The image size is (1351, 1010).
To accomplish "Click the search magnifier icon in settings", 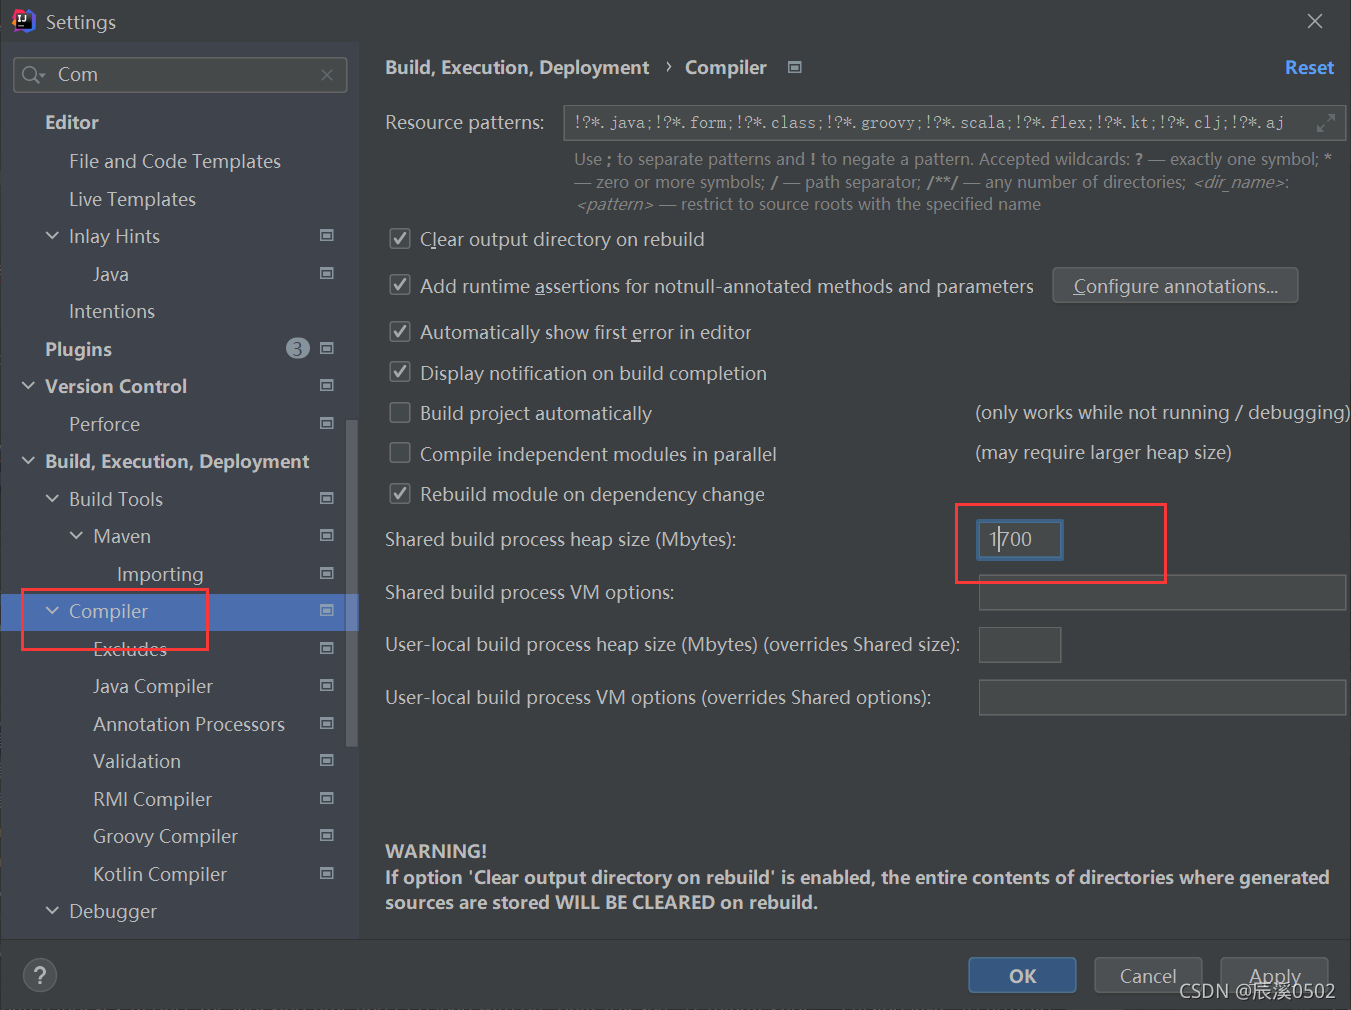I will pyautogui.click(x=33, y=75).
